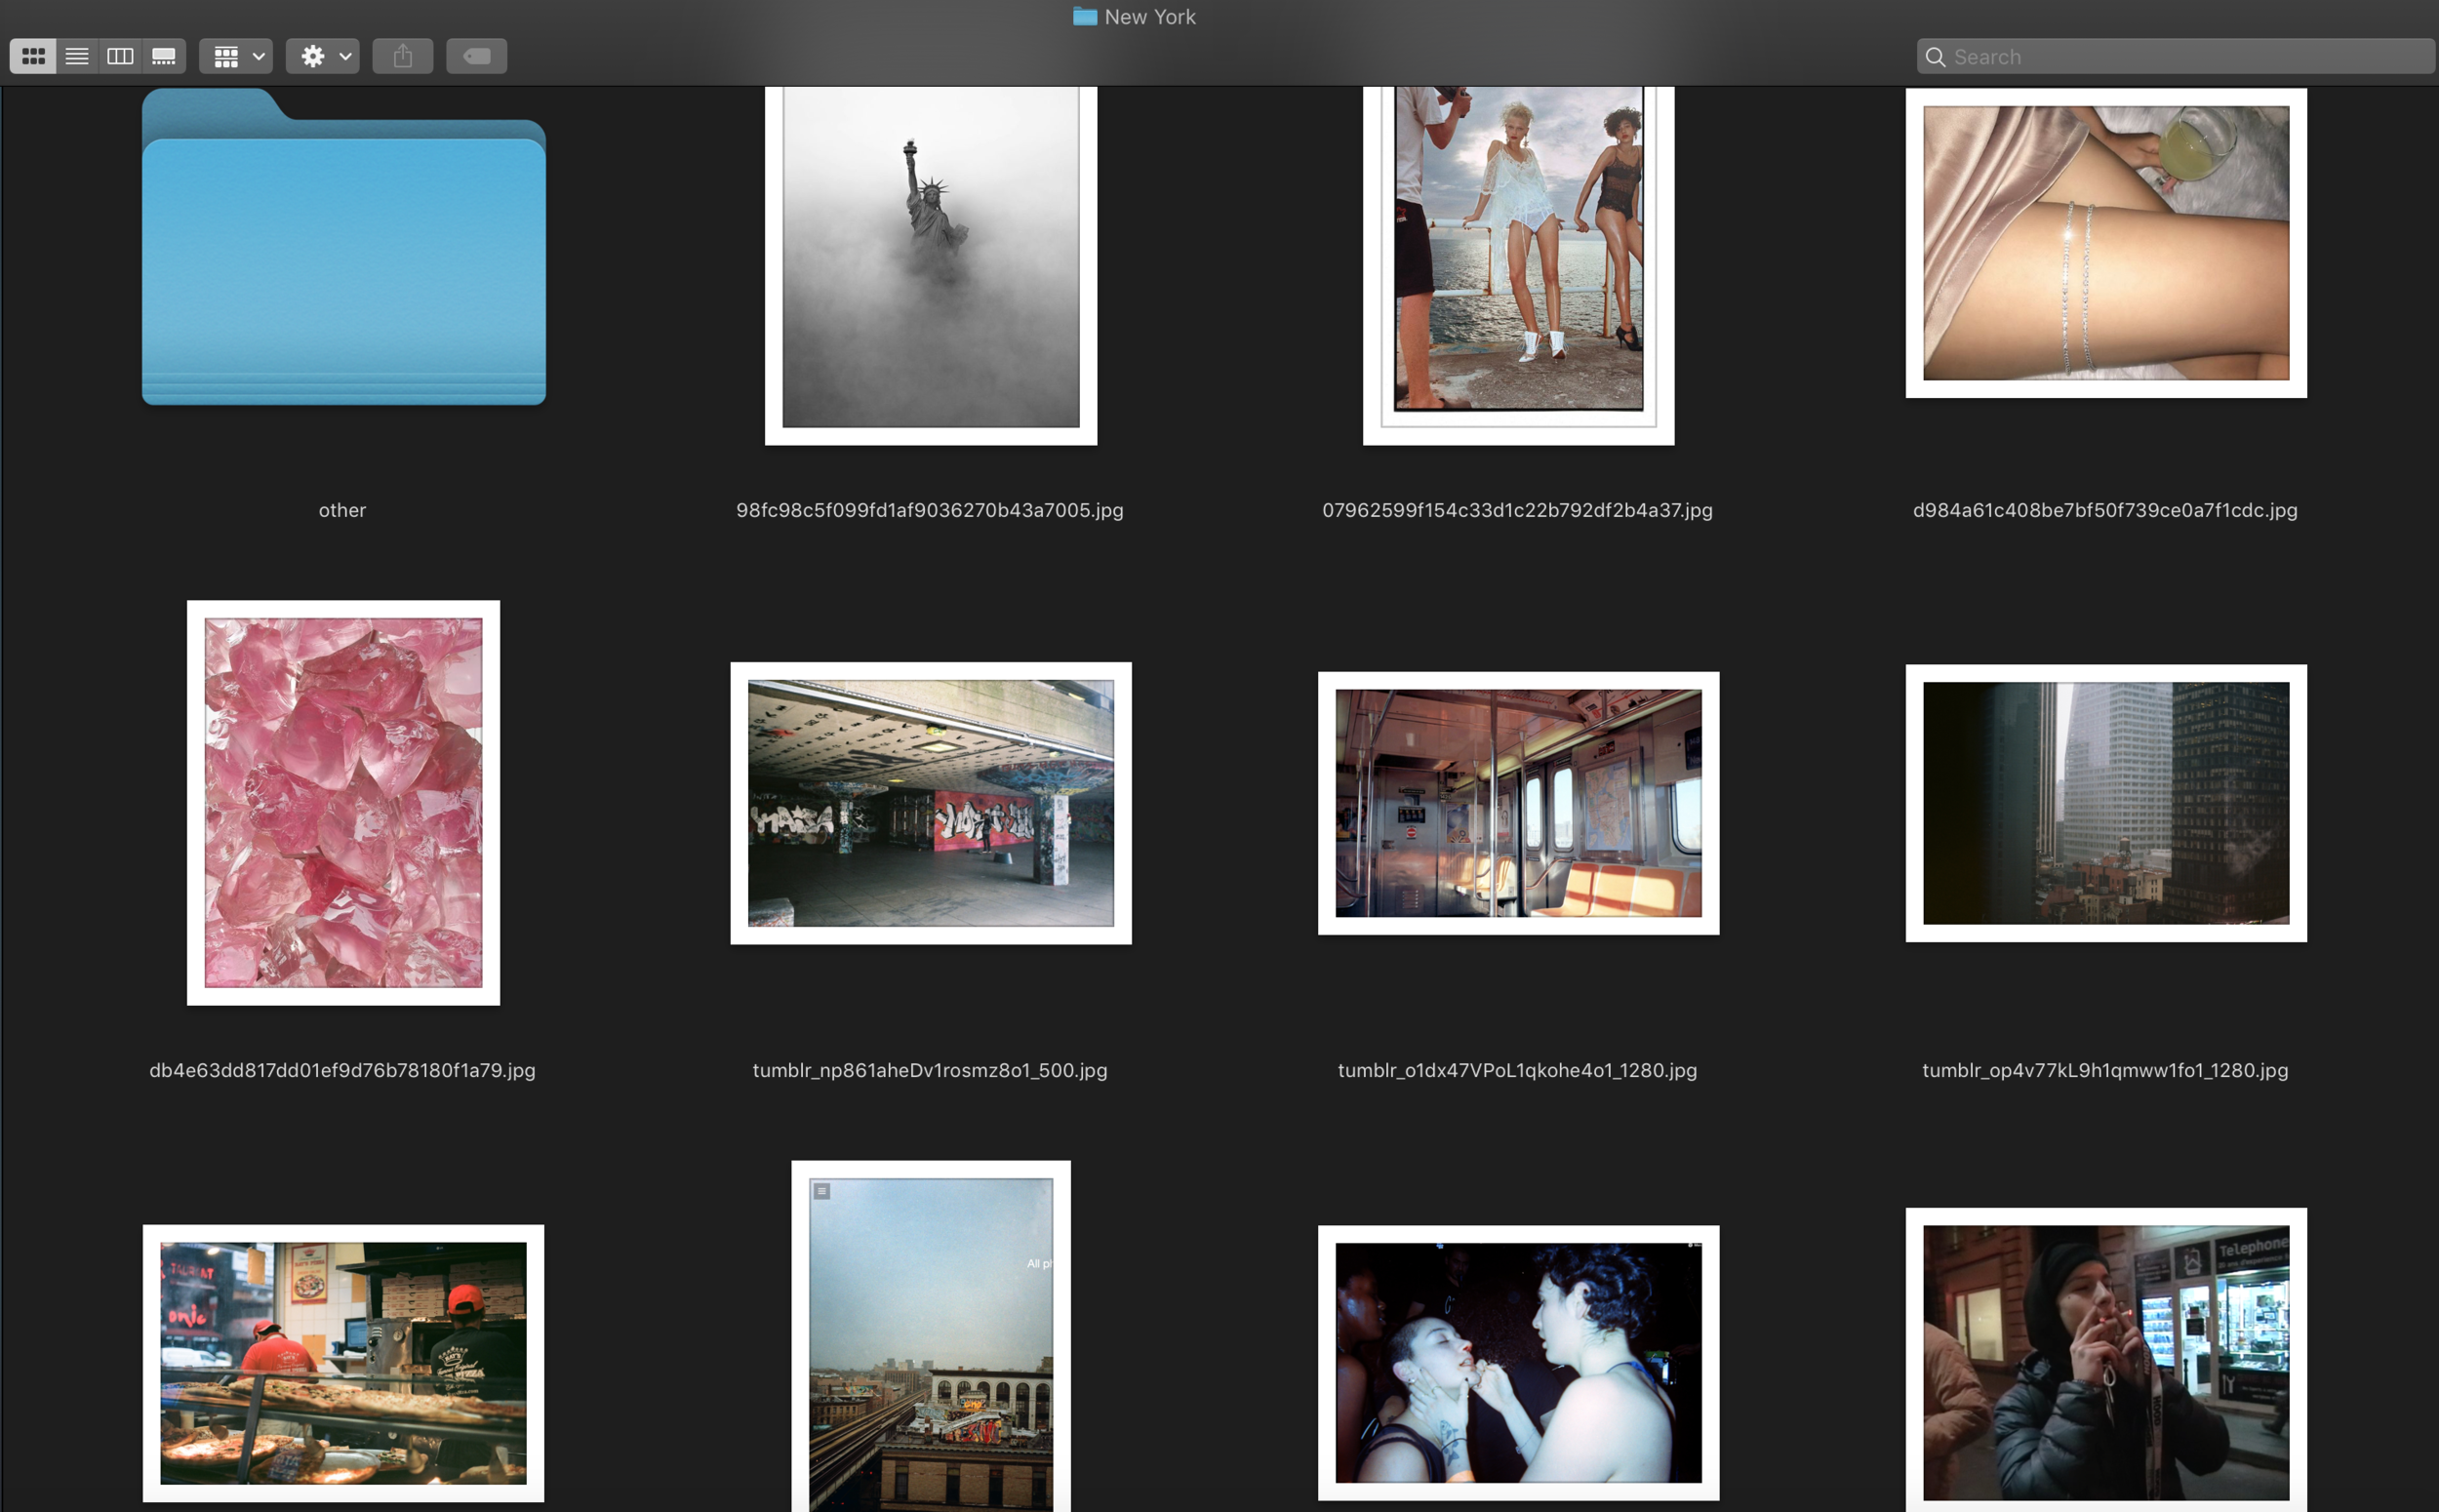This screenshot has width=2439, height=1512.
Task: Click the magnifying glass search icon
Action: [1936, 57]
